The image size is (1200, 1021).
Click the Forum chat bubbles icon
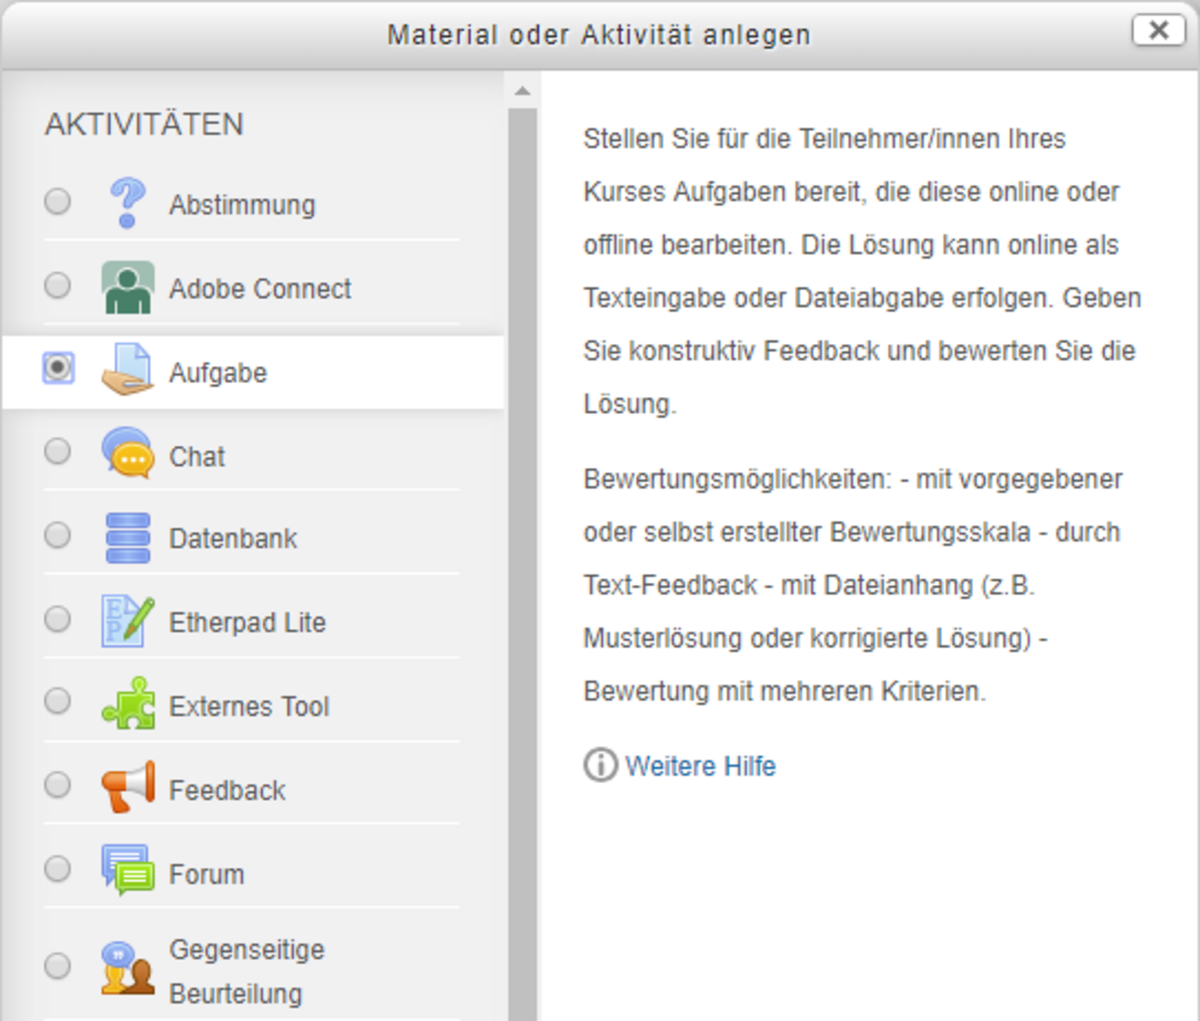[x=127, y=871]
